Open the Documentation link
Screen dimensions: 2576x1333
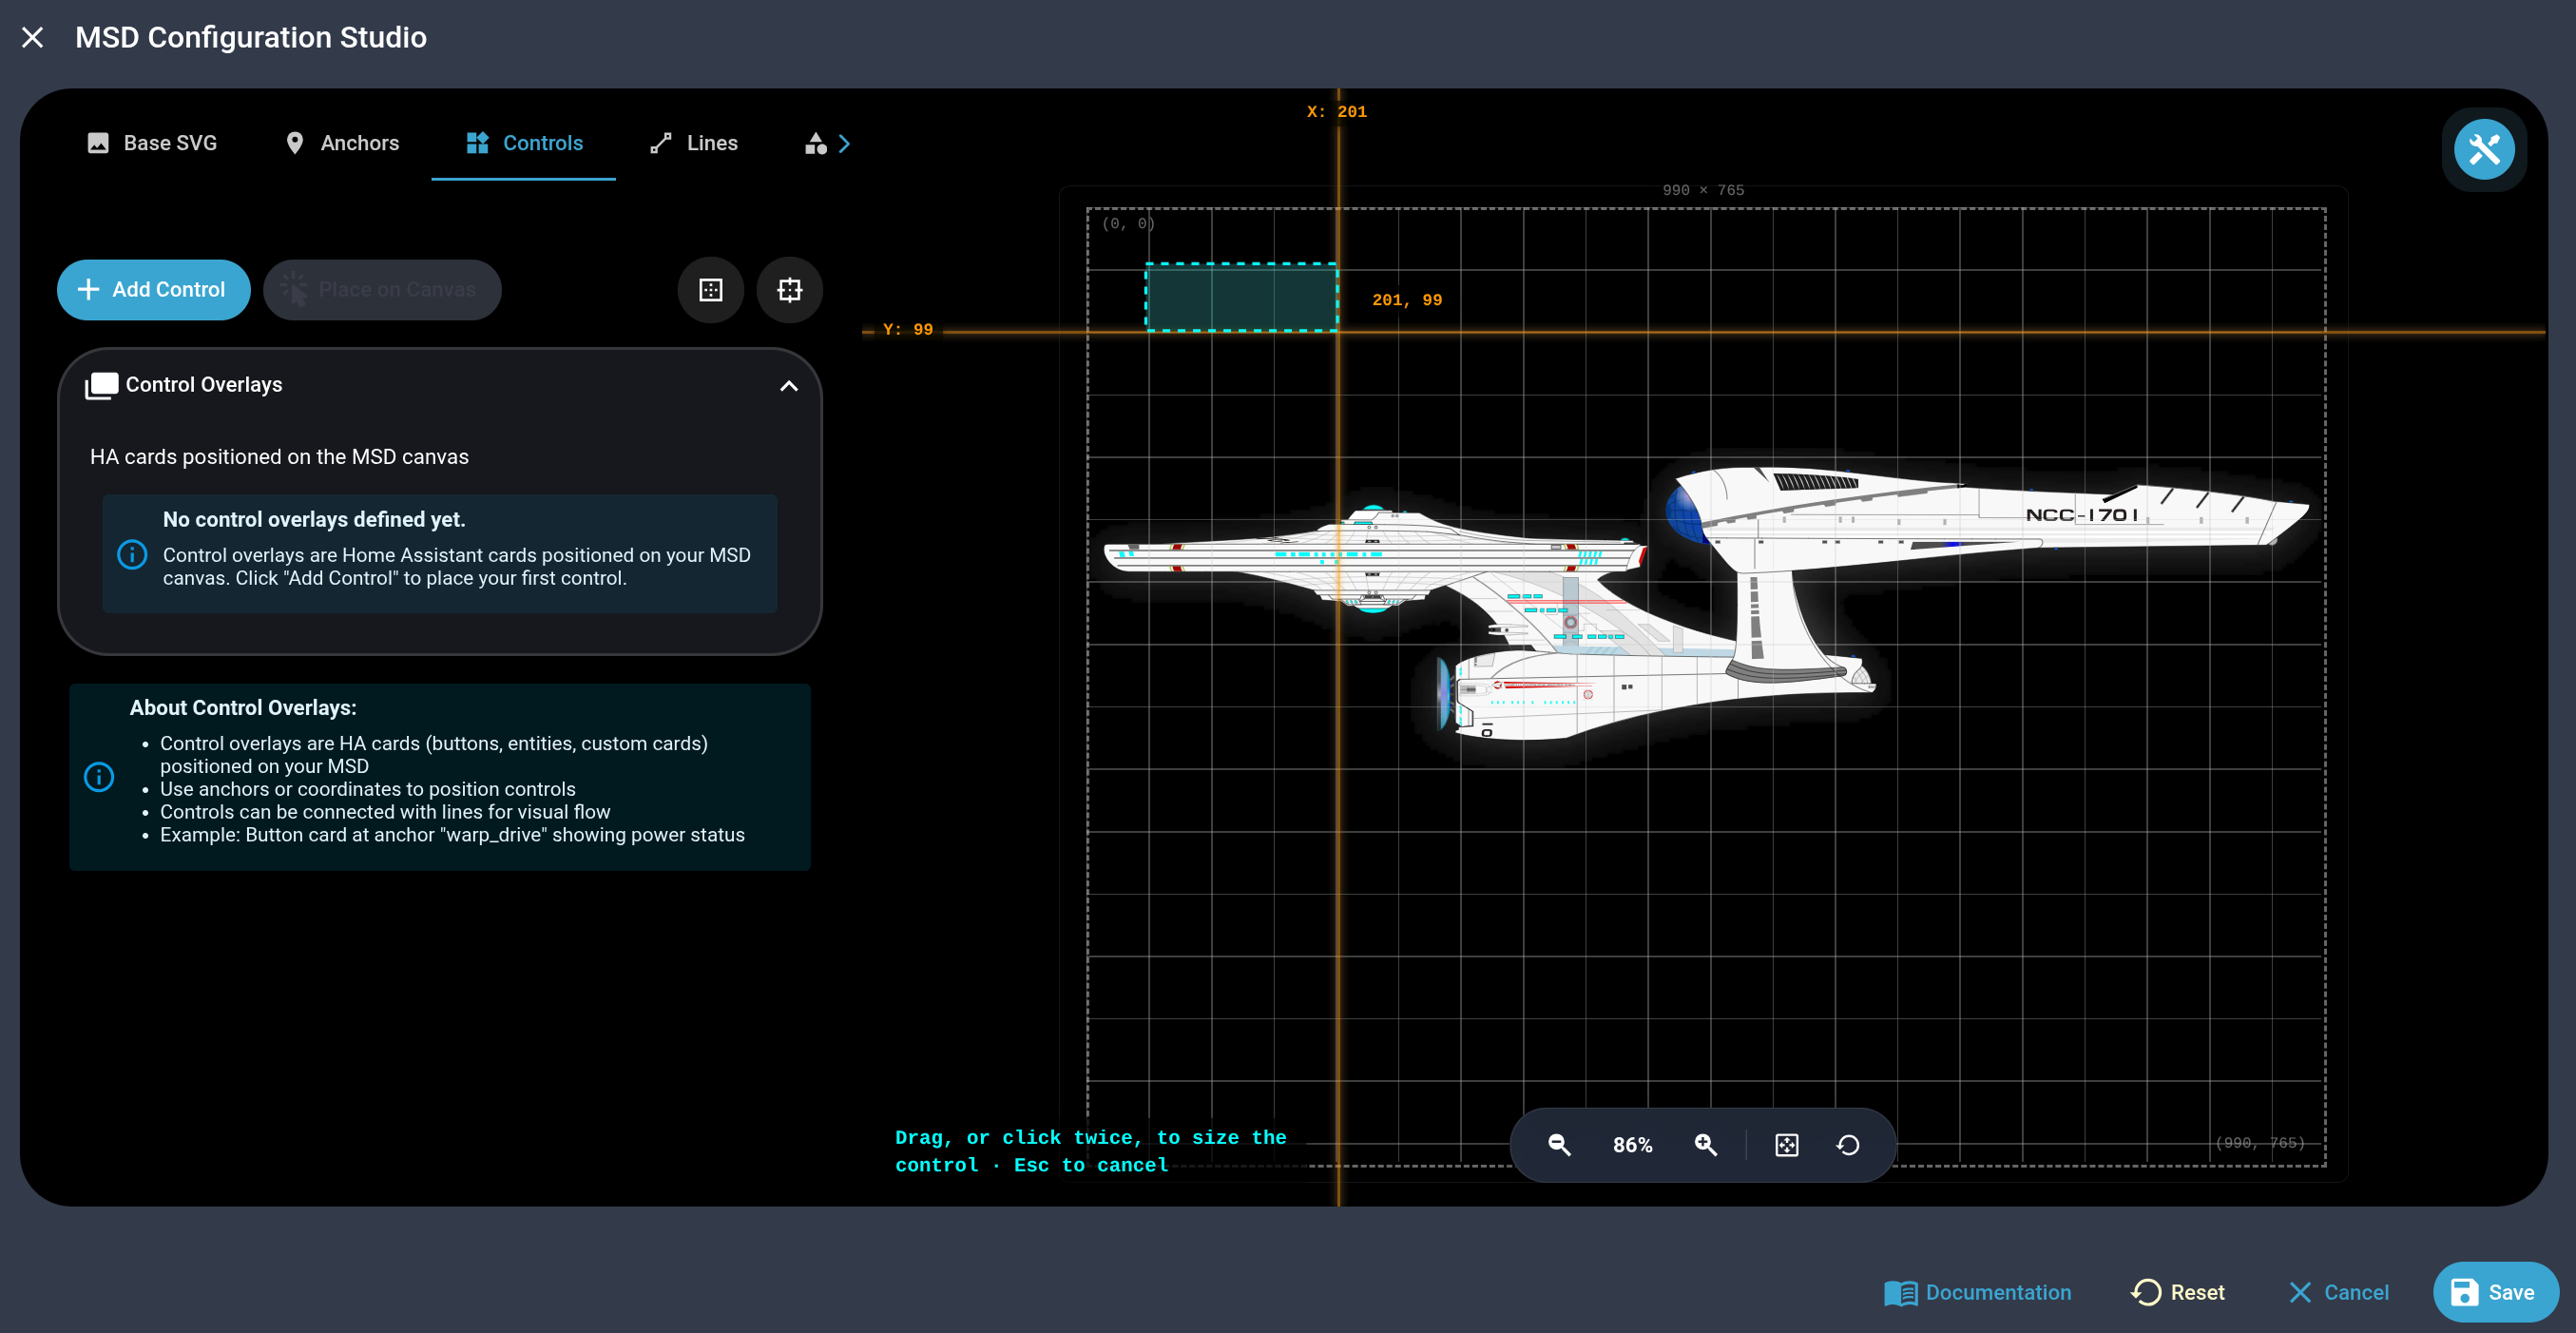point(1977,1293)
